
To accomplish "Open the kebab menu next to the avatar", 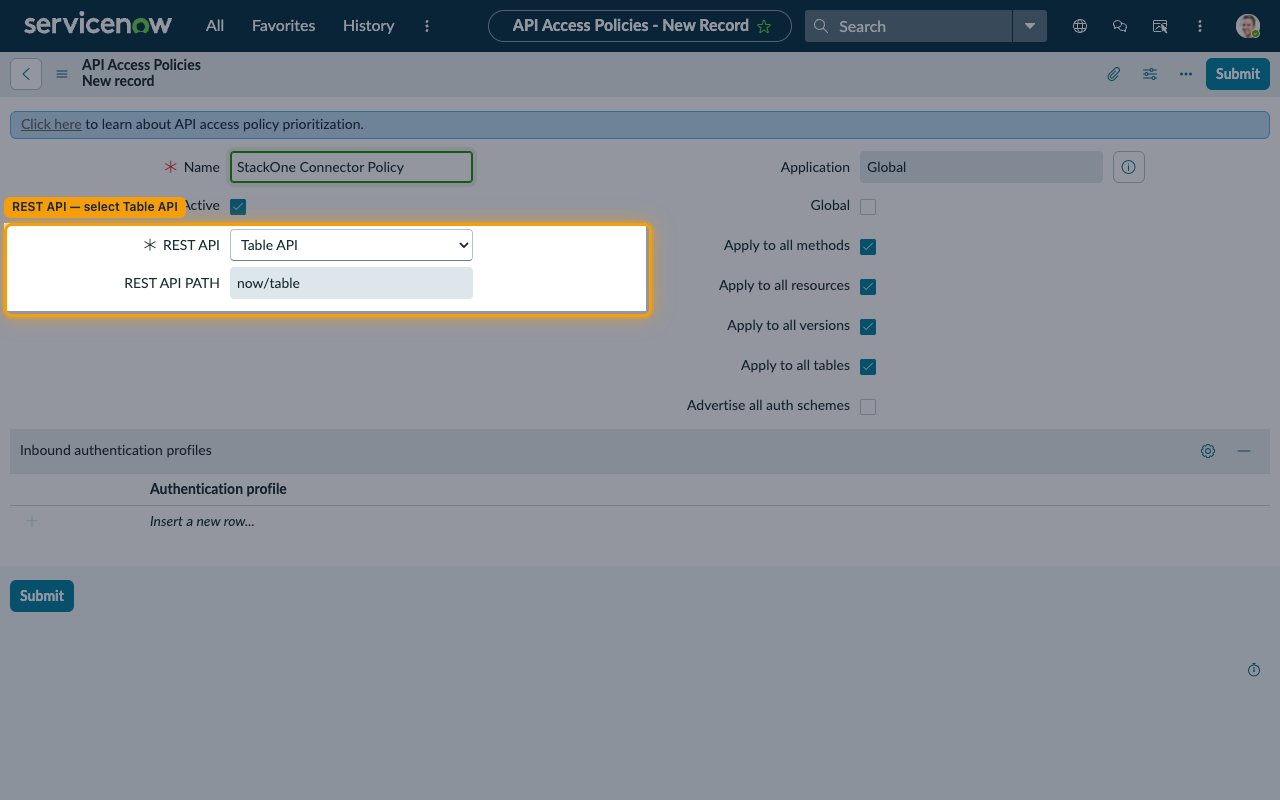I will pos(1200,27).
